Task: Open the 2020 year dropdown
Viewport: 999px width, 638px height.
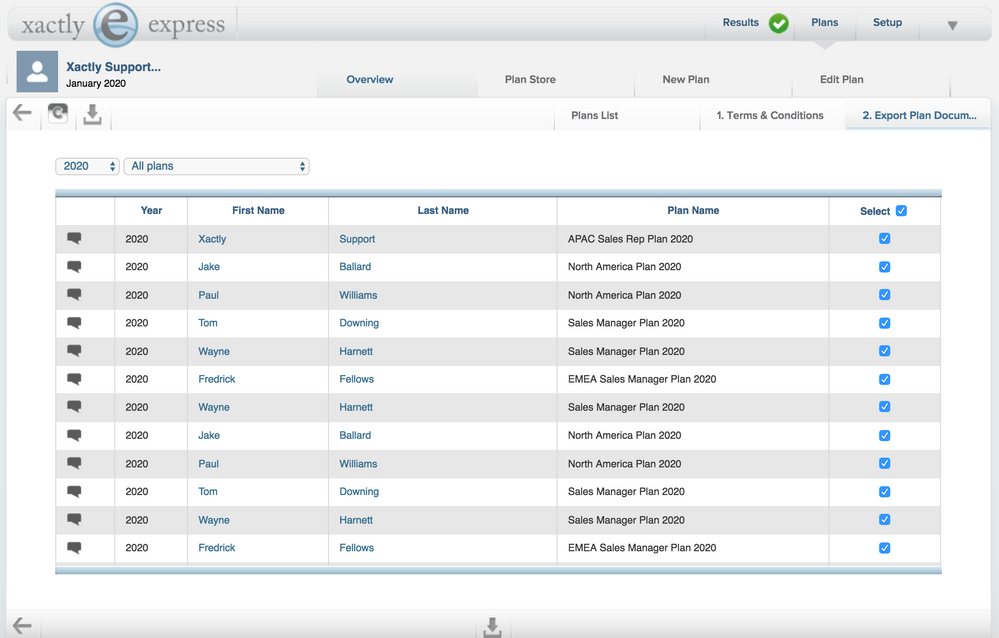Action: point(87,166)
